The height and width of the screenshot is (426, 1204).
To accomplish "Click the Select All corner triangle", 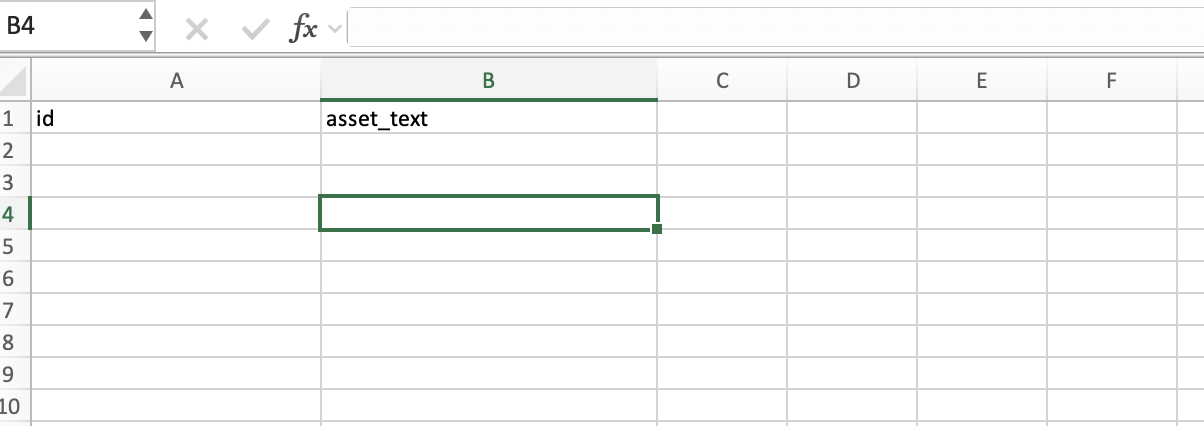I will coord(15,80).
